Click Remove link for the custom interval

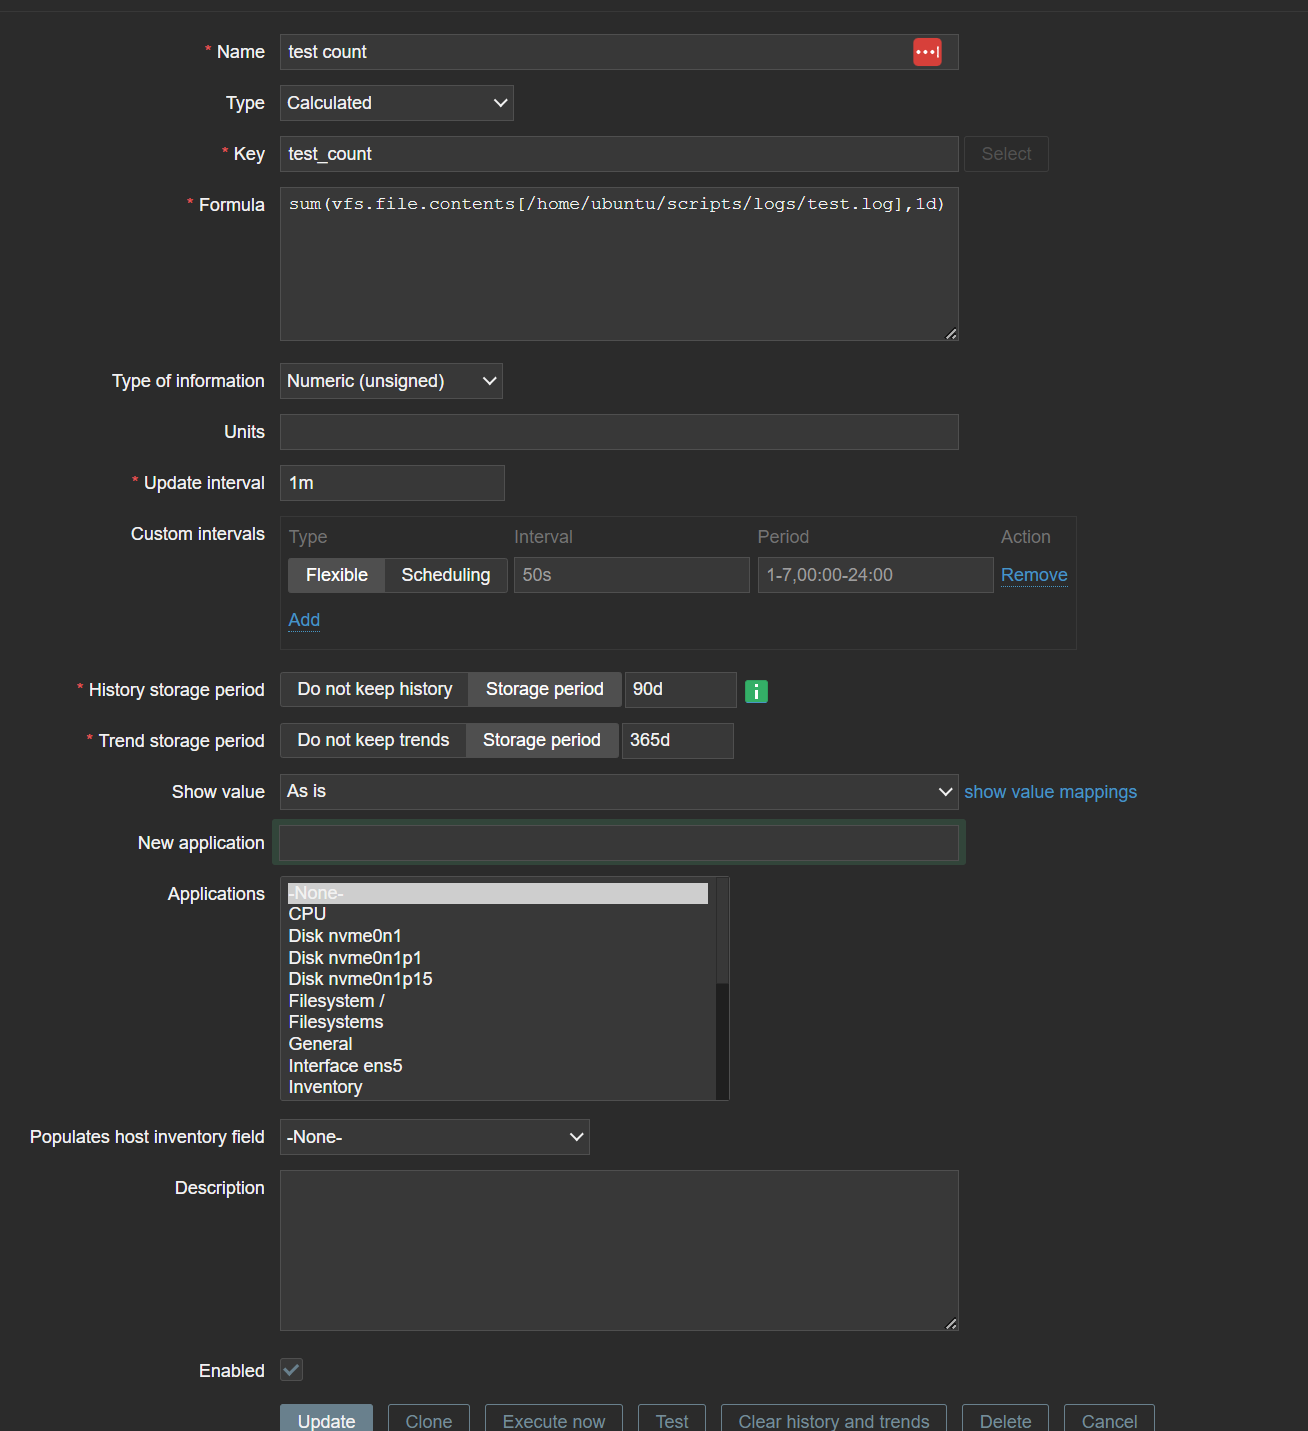(x=1034, y=575)
